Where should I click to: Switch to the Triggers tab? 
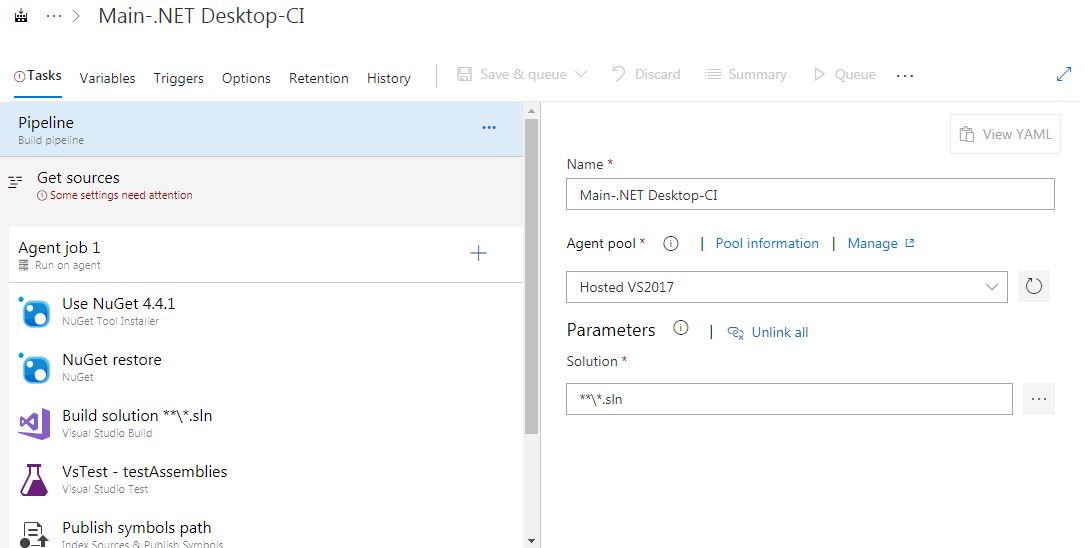[179, 78]
